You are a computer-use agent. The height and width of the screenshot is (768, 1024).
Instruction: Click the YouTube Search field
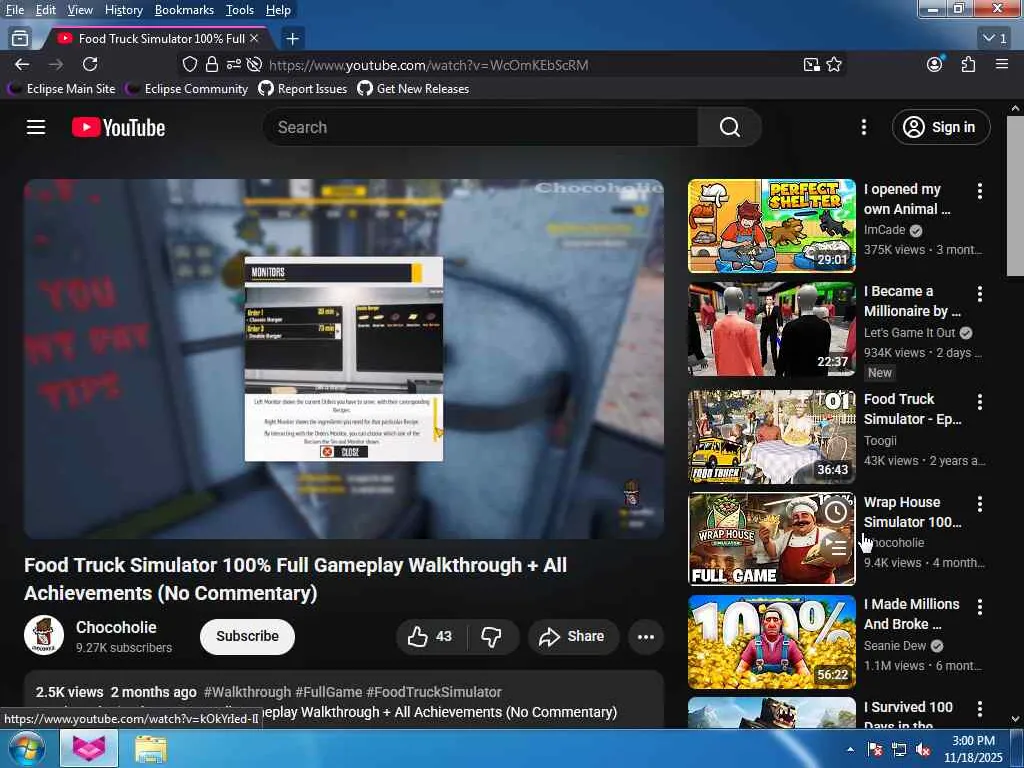[480, 127]
